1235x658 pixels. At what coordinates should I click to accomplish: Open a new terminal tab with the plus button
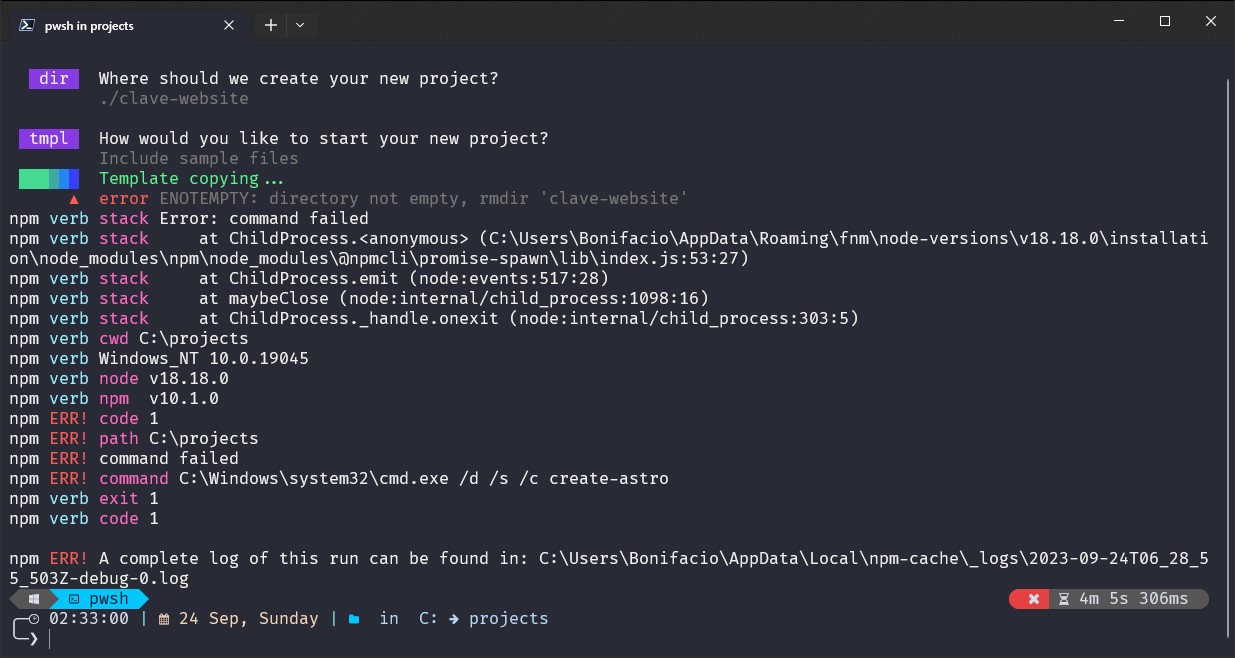click(x=269, y=24)
